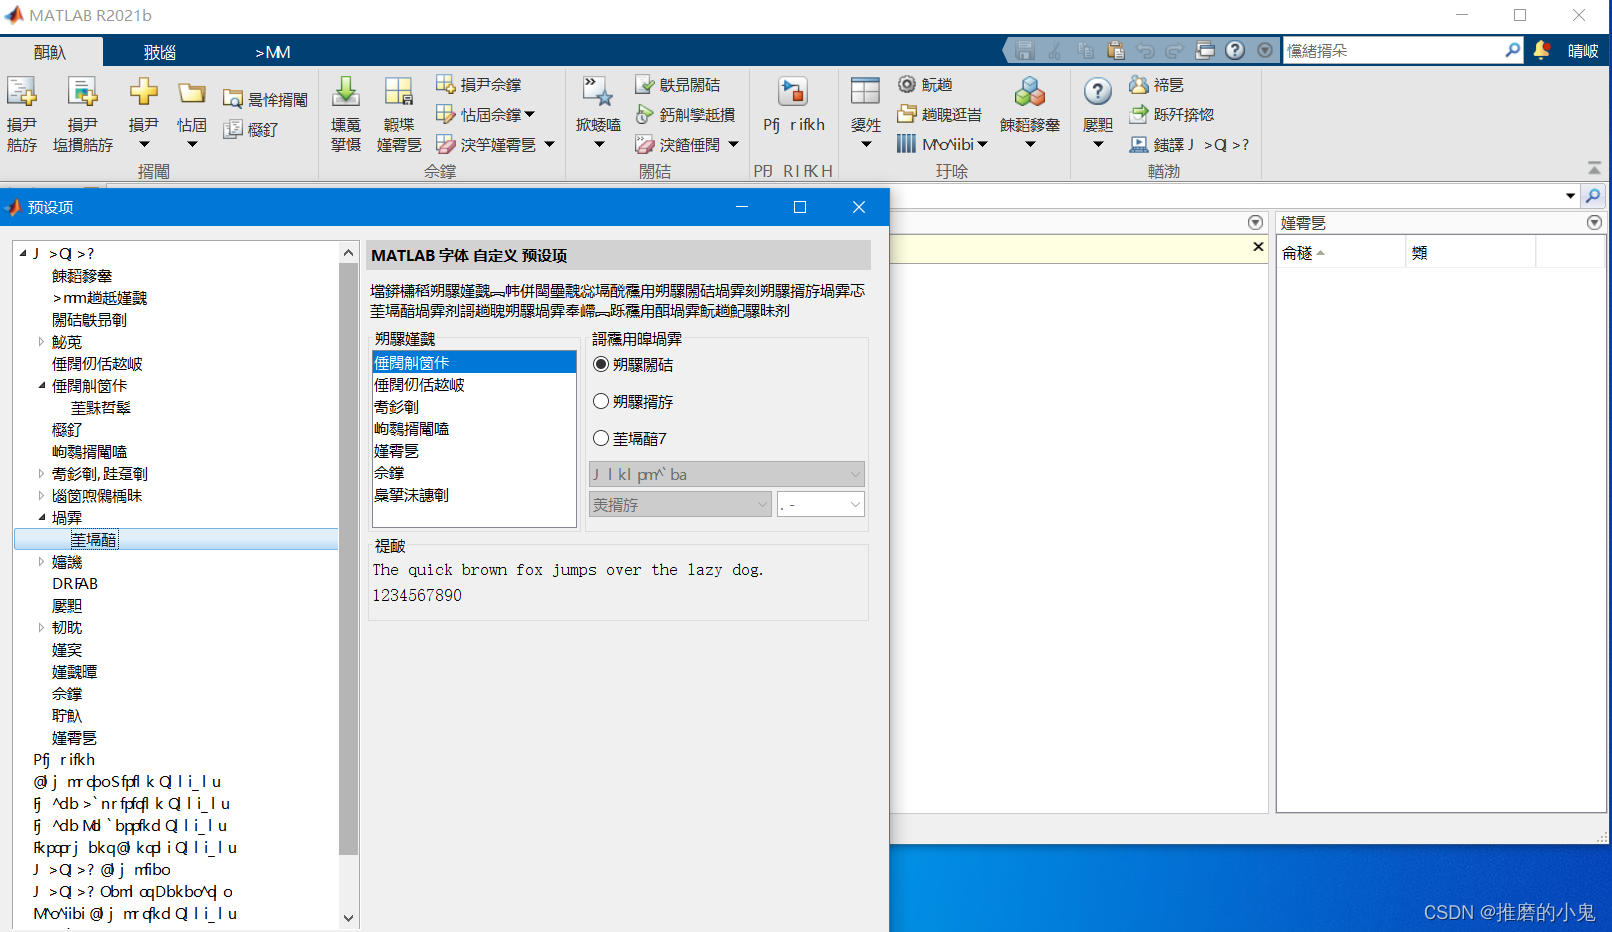Click the yellow plus New icon

[x=143, y=92]
